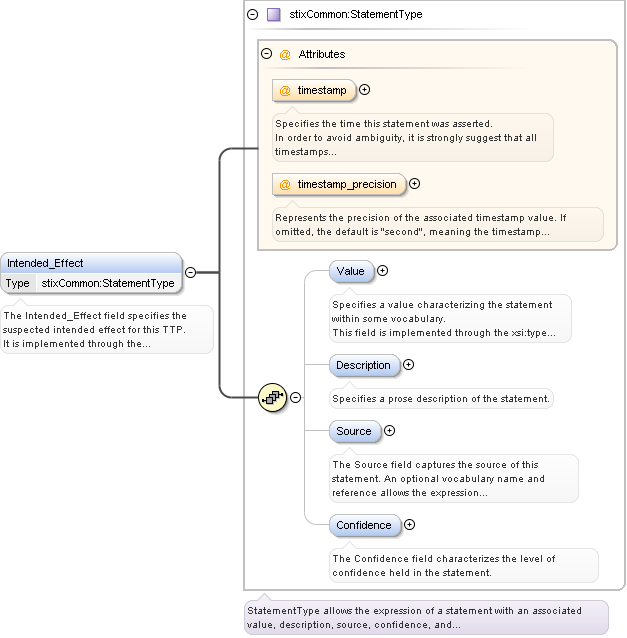
Task: Expand the timestamp_precision attribute
Action: (x=415, y=184)
